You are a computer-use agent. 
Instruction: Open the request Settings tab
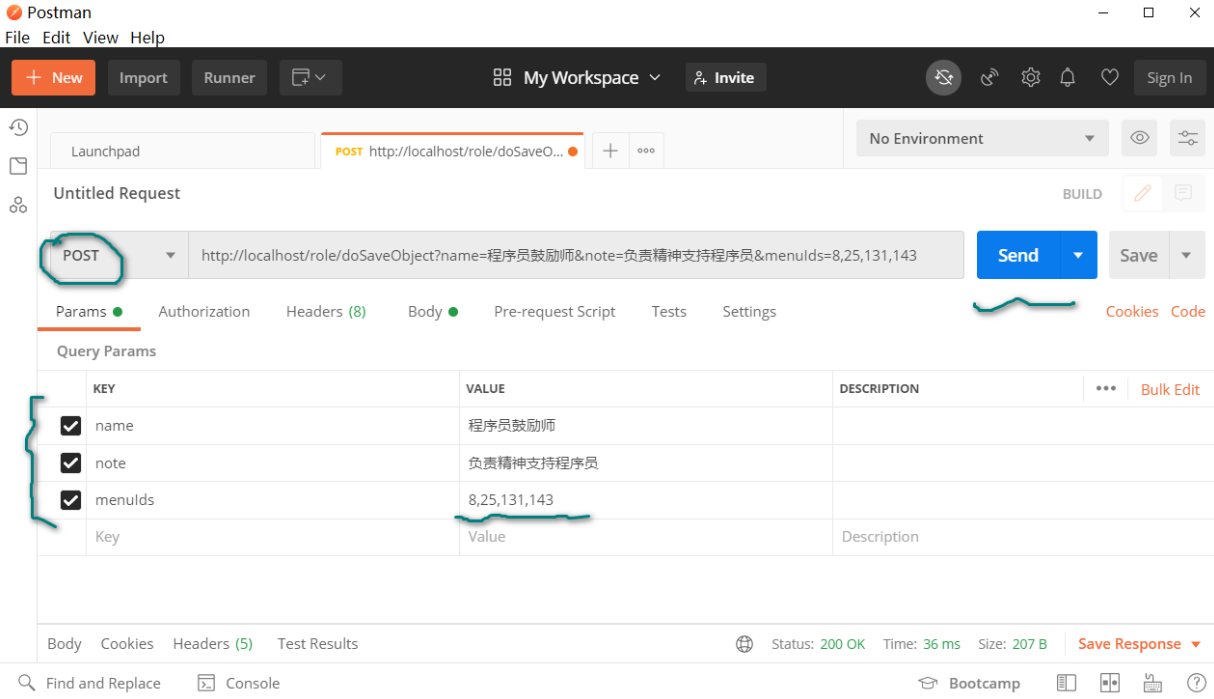pos(749,311)
